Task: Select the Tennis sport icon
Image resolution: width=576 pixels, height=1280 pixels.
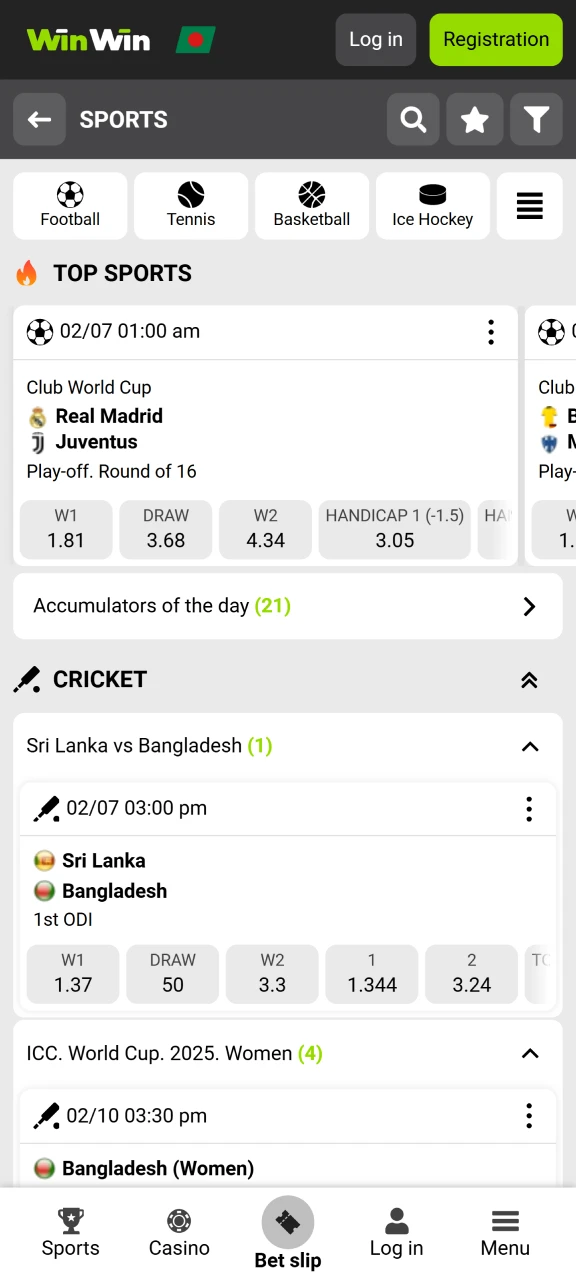Action: (191, 206)
